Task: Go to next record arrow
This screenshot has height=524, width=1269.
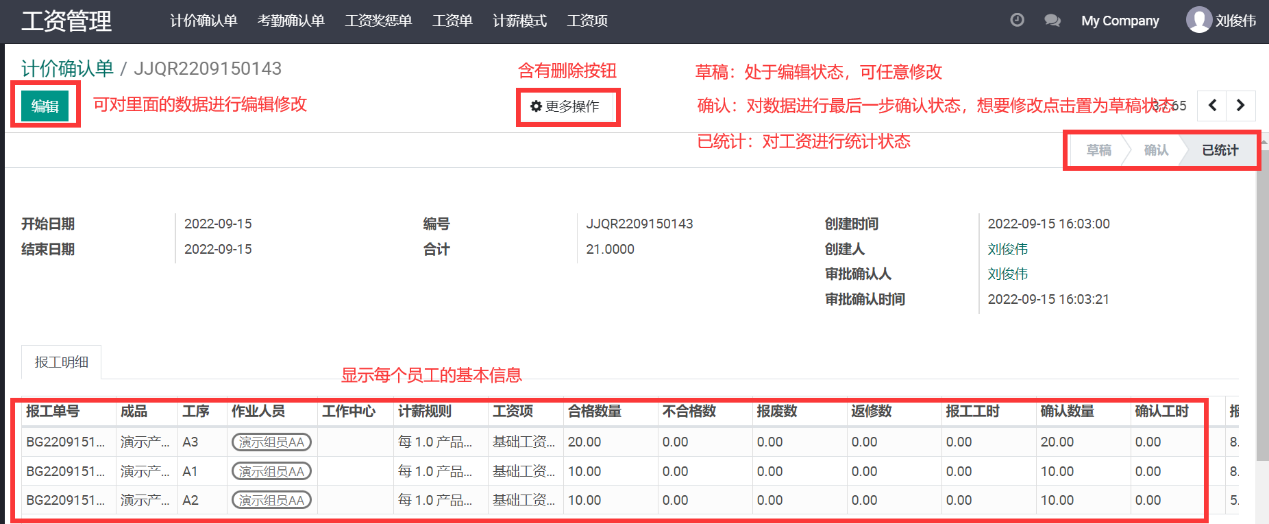Action: 1241,105
